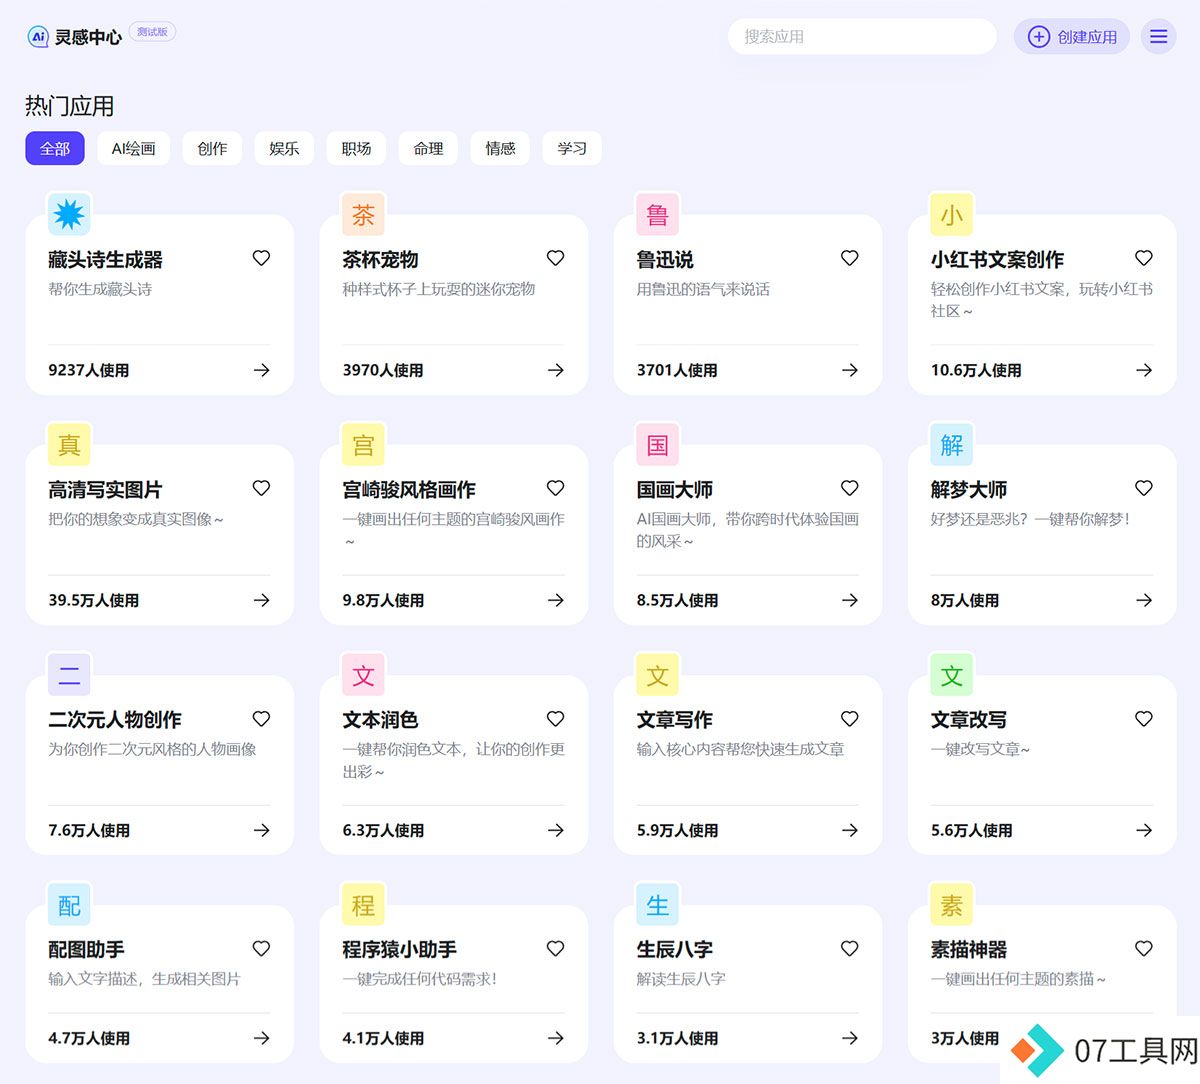1200x1084 pixels.
Task: Click the 文章写作 yellow 文 icon
Action: tap(657, 675)
